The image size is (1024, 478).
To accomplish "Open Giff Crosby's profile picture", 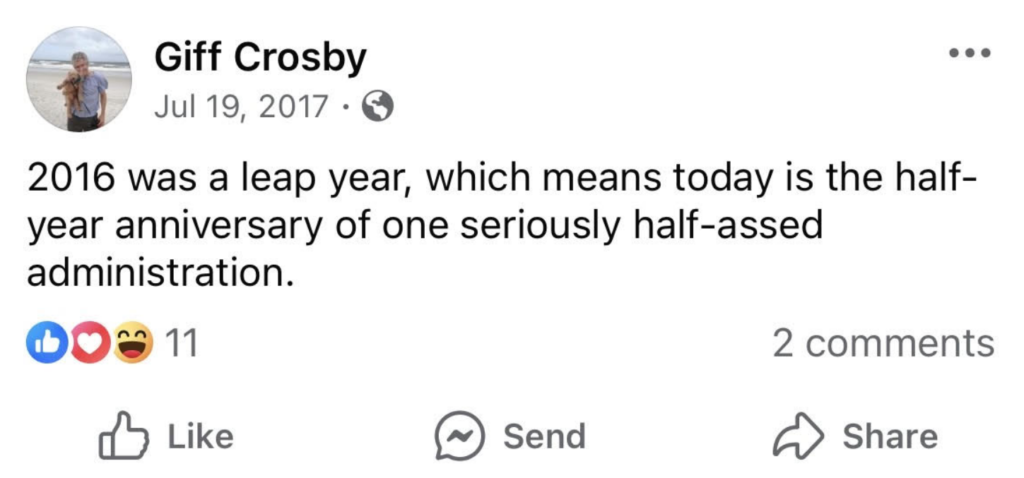I will coord(80,79).
